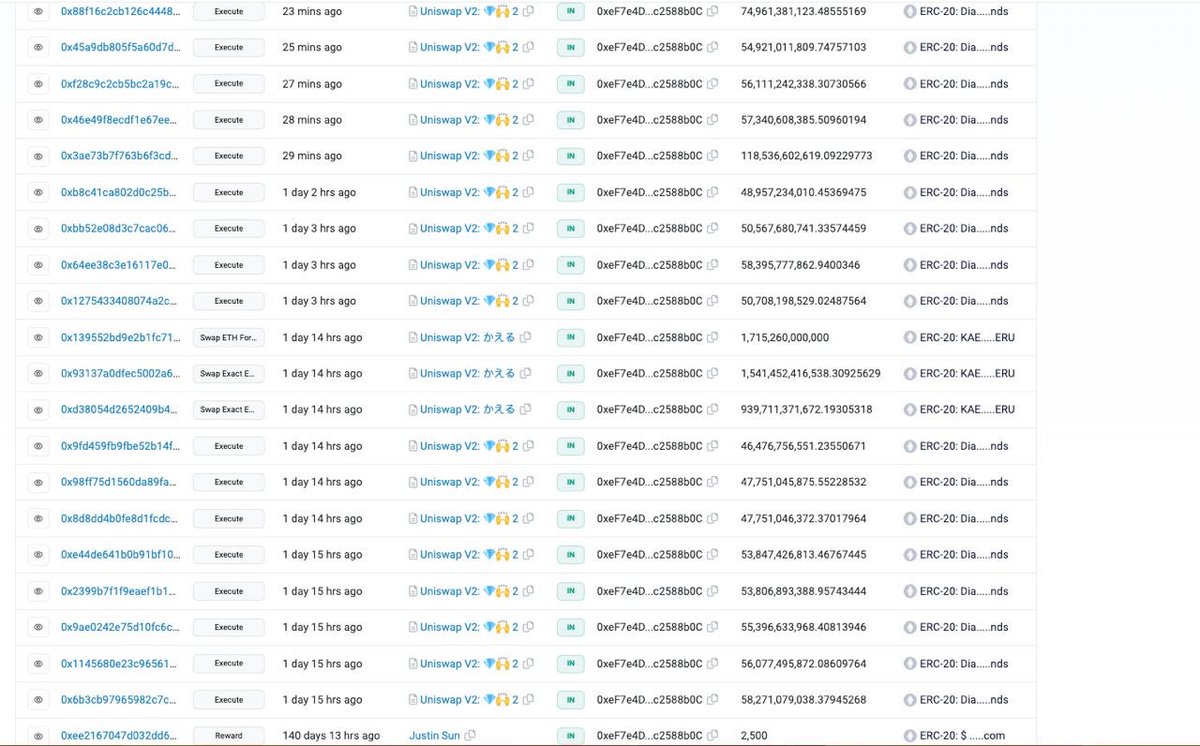
Task: Click recipient address in row 0x3ae73b7f763b6f3cd
Action: (650, 156)
